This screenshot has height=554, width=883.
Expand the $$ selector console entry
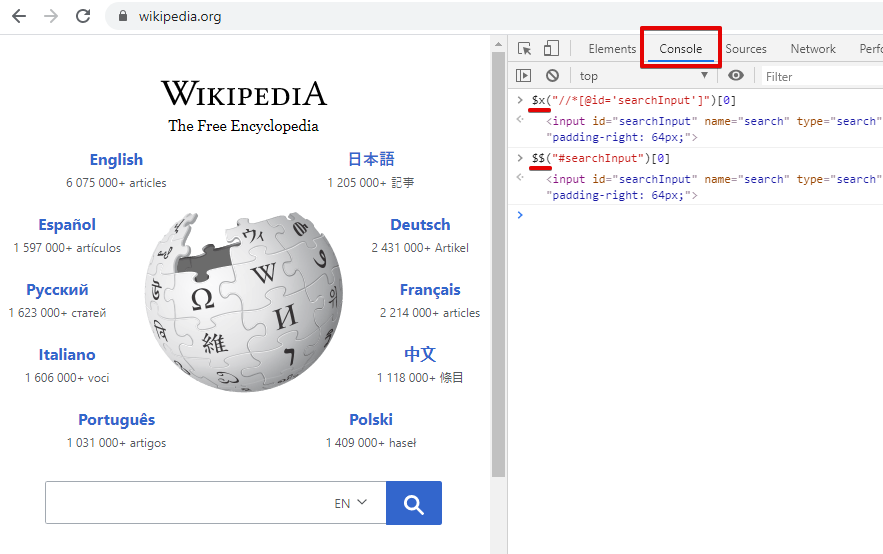[520, 159]
